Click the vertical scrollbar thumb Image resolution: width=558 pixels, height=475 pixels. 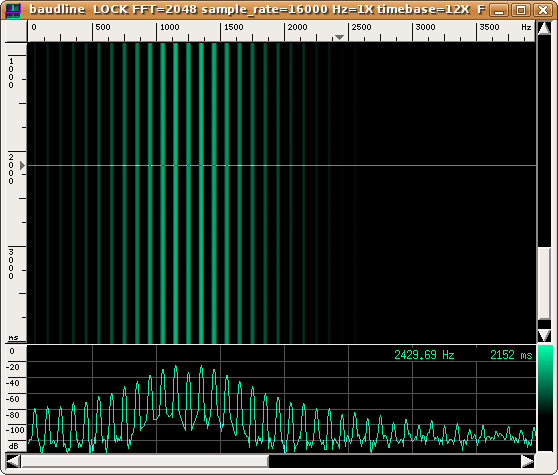pos(544,283)
